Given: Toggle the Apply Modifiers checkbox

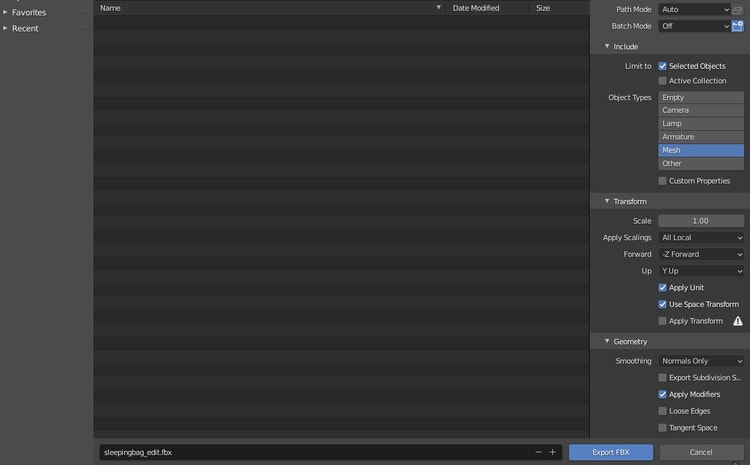Looking at the screenshot, I should pos(662,395).
